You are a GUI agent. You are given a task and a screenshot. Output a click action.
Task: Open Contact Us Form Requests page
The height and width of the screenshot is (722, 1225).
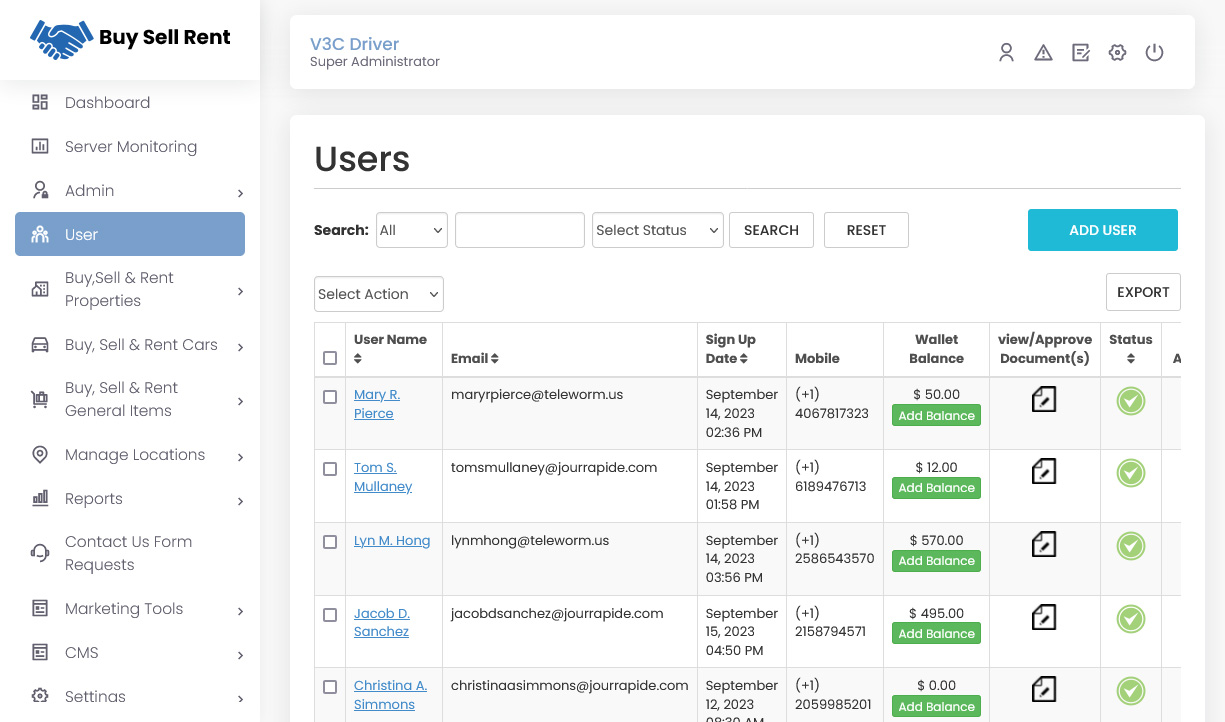point(130,553)
